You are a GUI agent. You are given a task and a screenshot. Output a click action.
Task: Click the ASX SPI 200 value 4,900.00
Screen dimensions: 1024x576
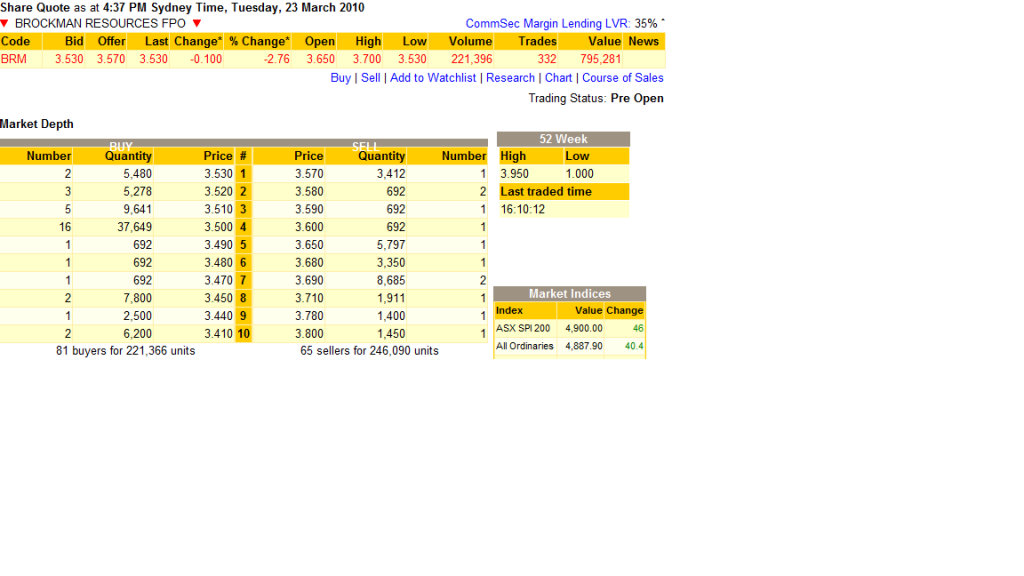coord(584,328)
